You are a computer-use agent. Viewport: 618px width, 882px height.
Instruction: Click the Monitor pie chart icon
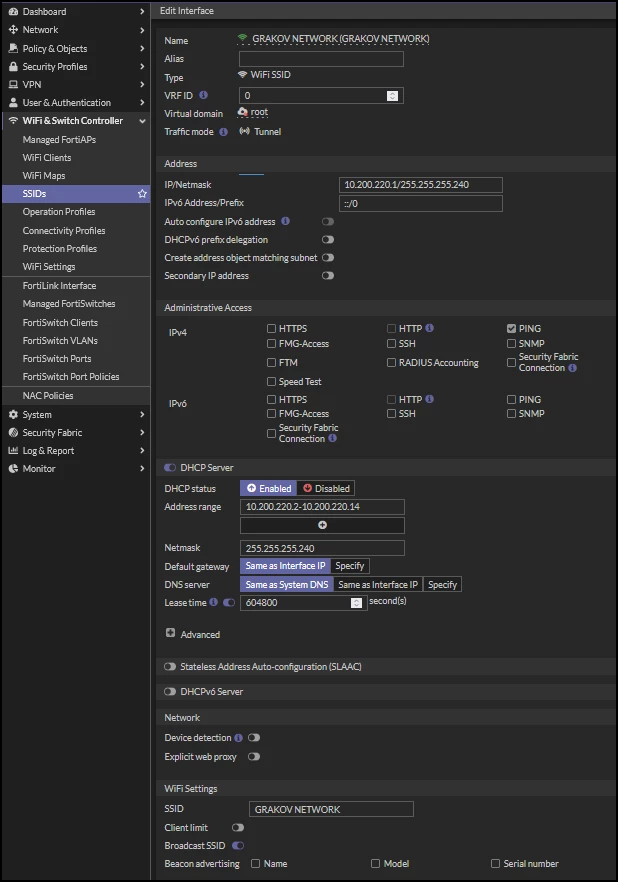point(13,469)
